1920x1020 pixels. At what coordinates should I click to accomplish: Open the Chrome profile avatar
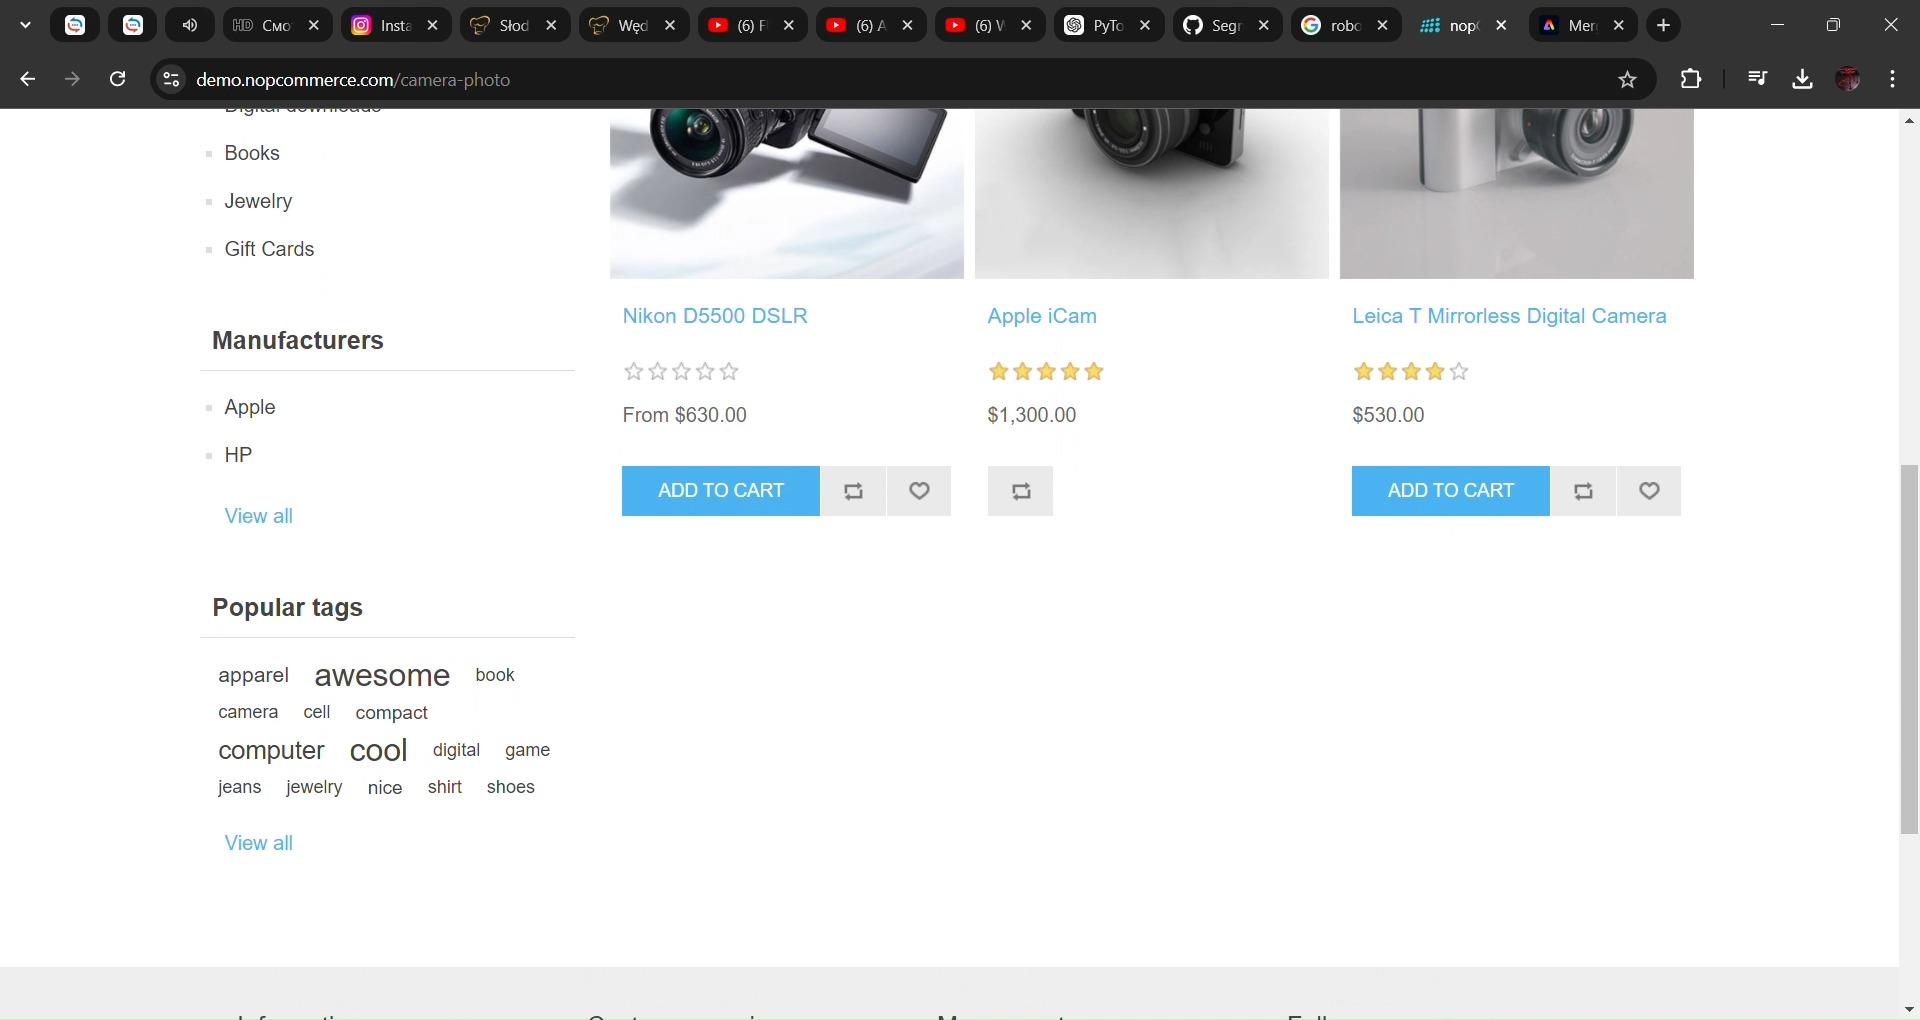[x=1848, y=79]
